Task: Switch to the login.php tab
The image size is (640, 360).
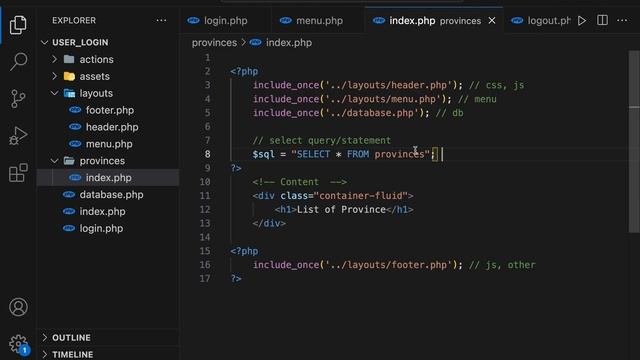Action: (x=225, y=20)
